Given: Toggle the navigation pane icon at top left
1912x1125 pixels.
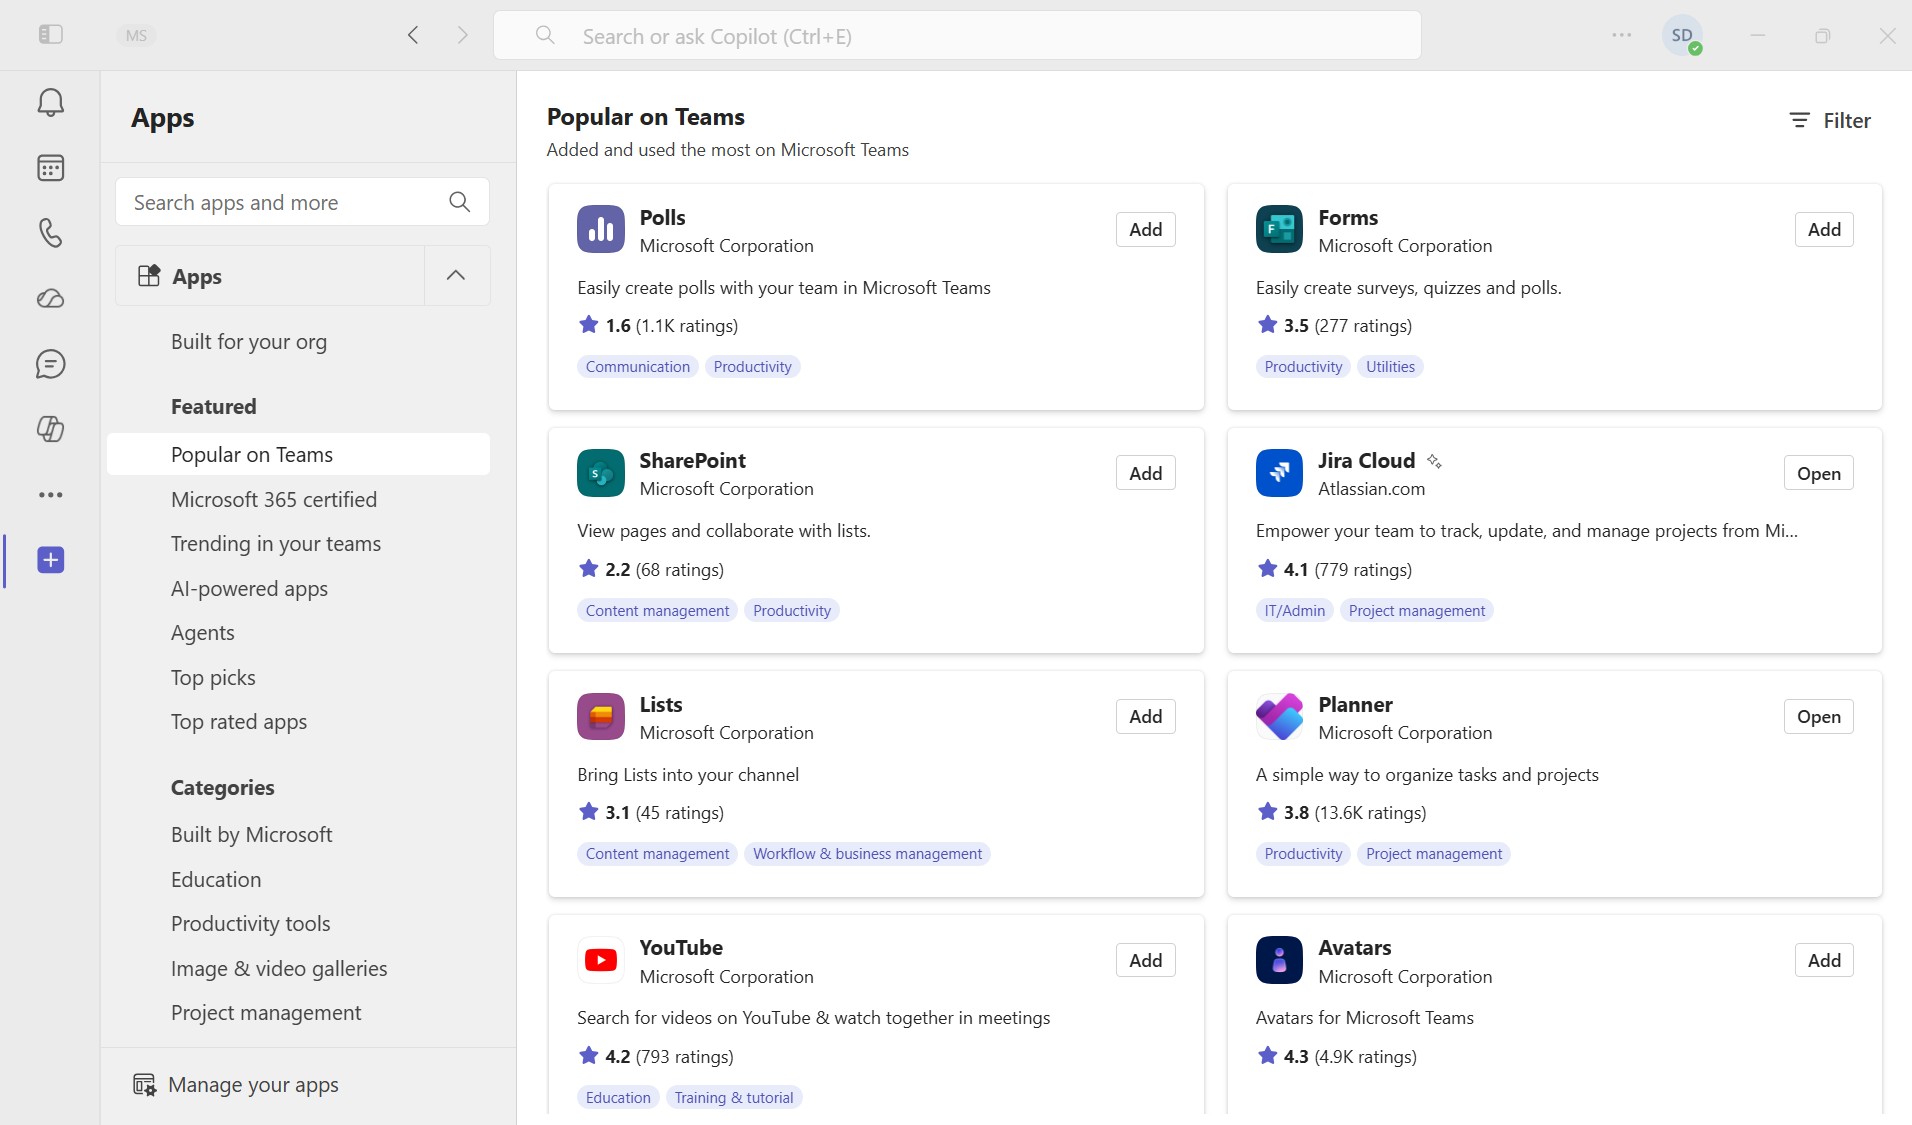Looking at the screenshot, I should 50,35.
